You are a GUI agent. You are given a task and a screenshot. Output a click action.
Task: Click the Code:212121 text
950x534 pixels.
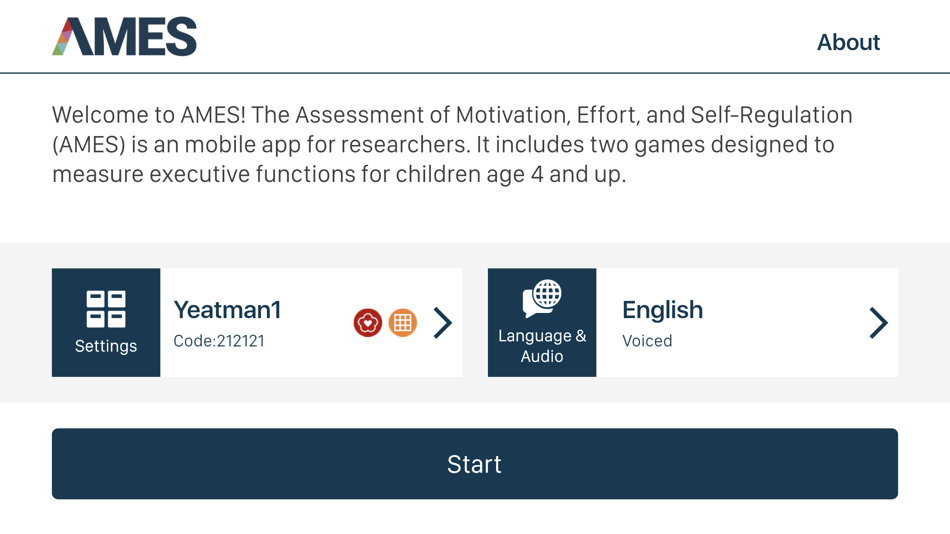point(219,341)
